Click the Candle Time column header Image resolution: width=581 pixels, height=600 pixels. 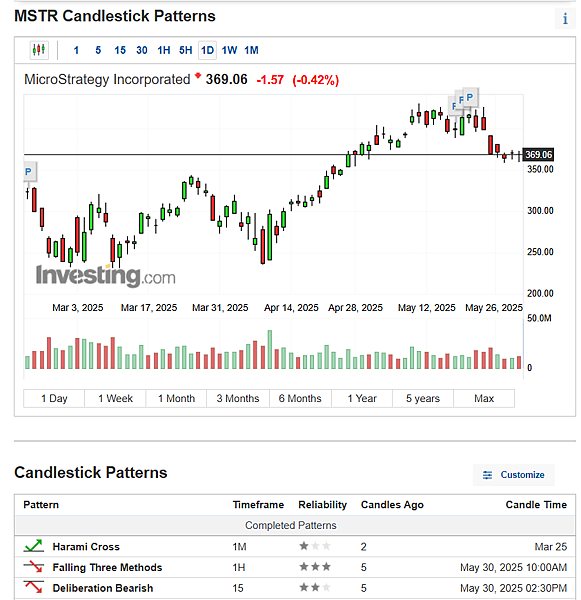tap(536, 505)
